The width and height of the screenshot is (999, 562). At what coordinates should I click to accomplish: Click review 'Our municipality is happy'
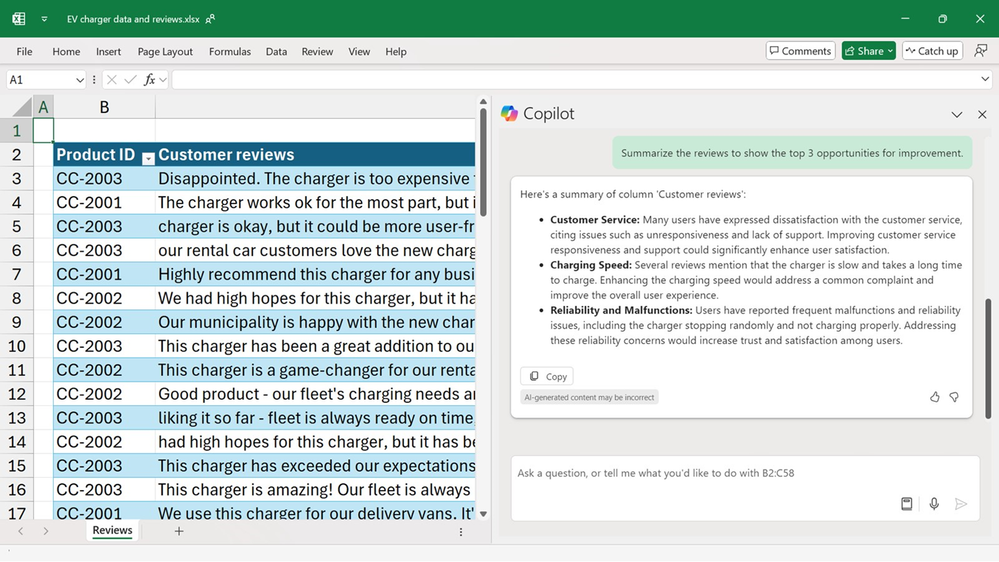pos(315,322)
